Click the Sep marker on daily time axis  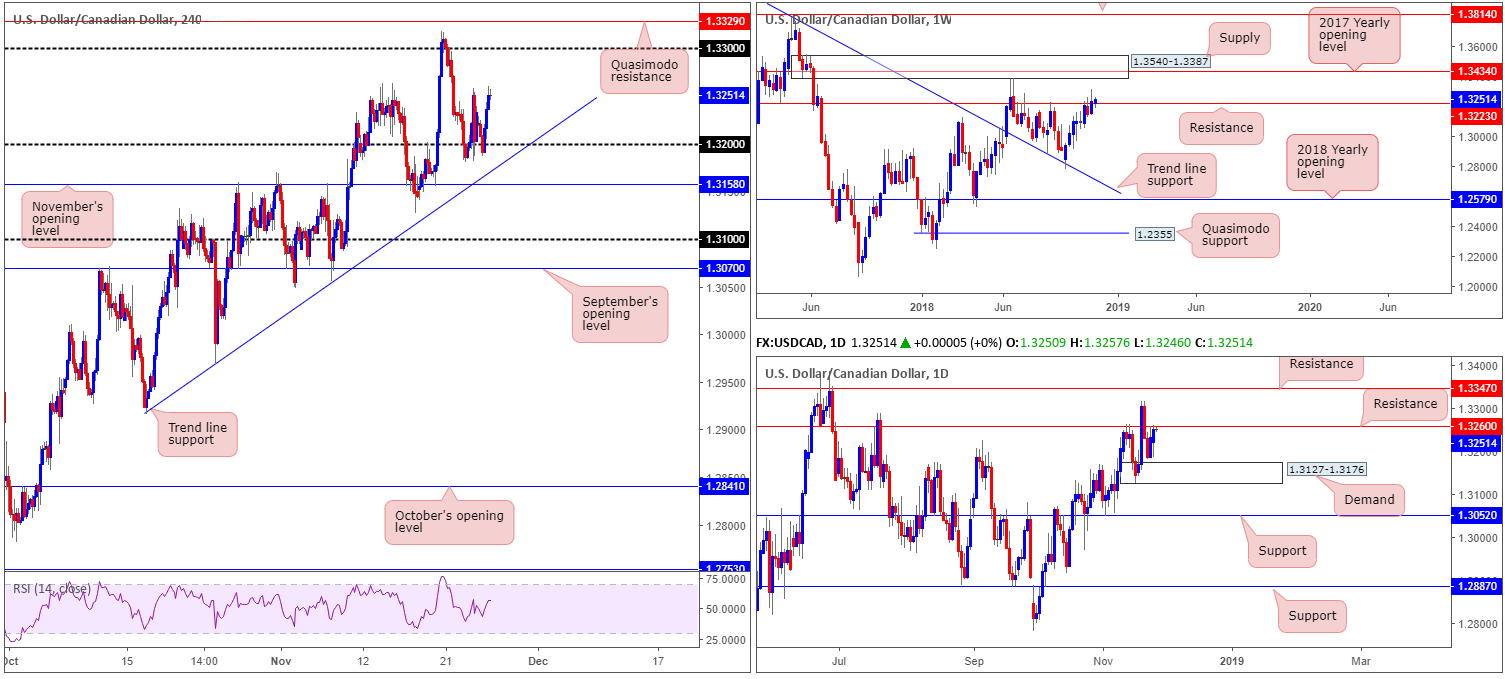click(x=975, y=661)
